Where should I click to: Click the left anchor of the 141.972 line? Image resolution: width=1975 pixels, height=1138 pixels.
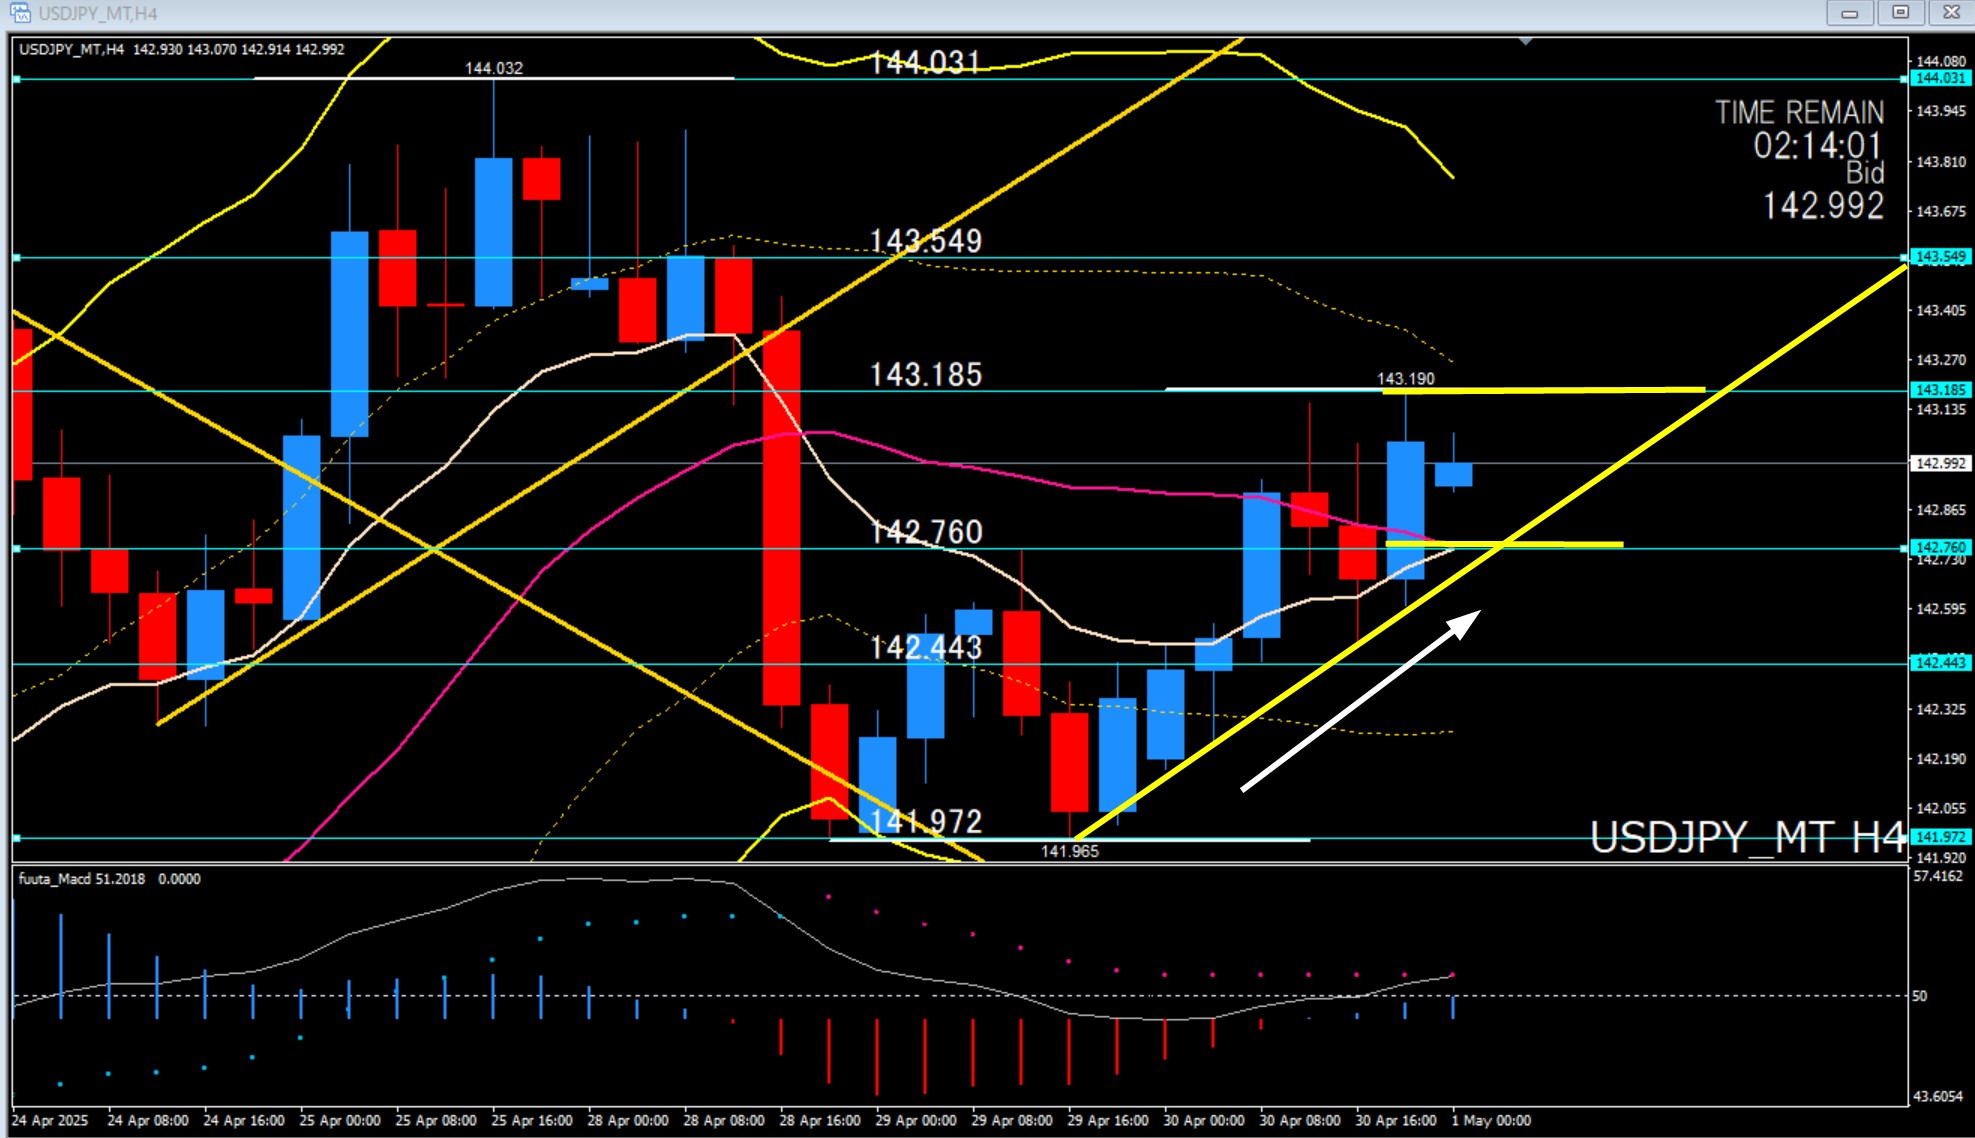pyautogui.click(x=17, y=838)
